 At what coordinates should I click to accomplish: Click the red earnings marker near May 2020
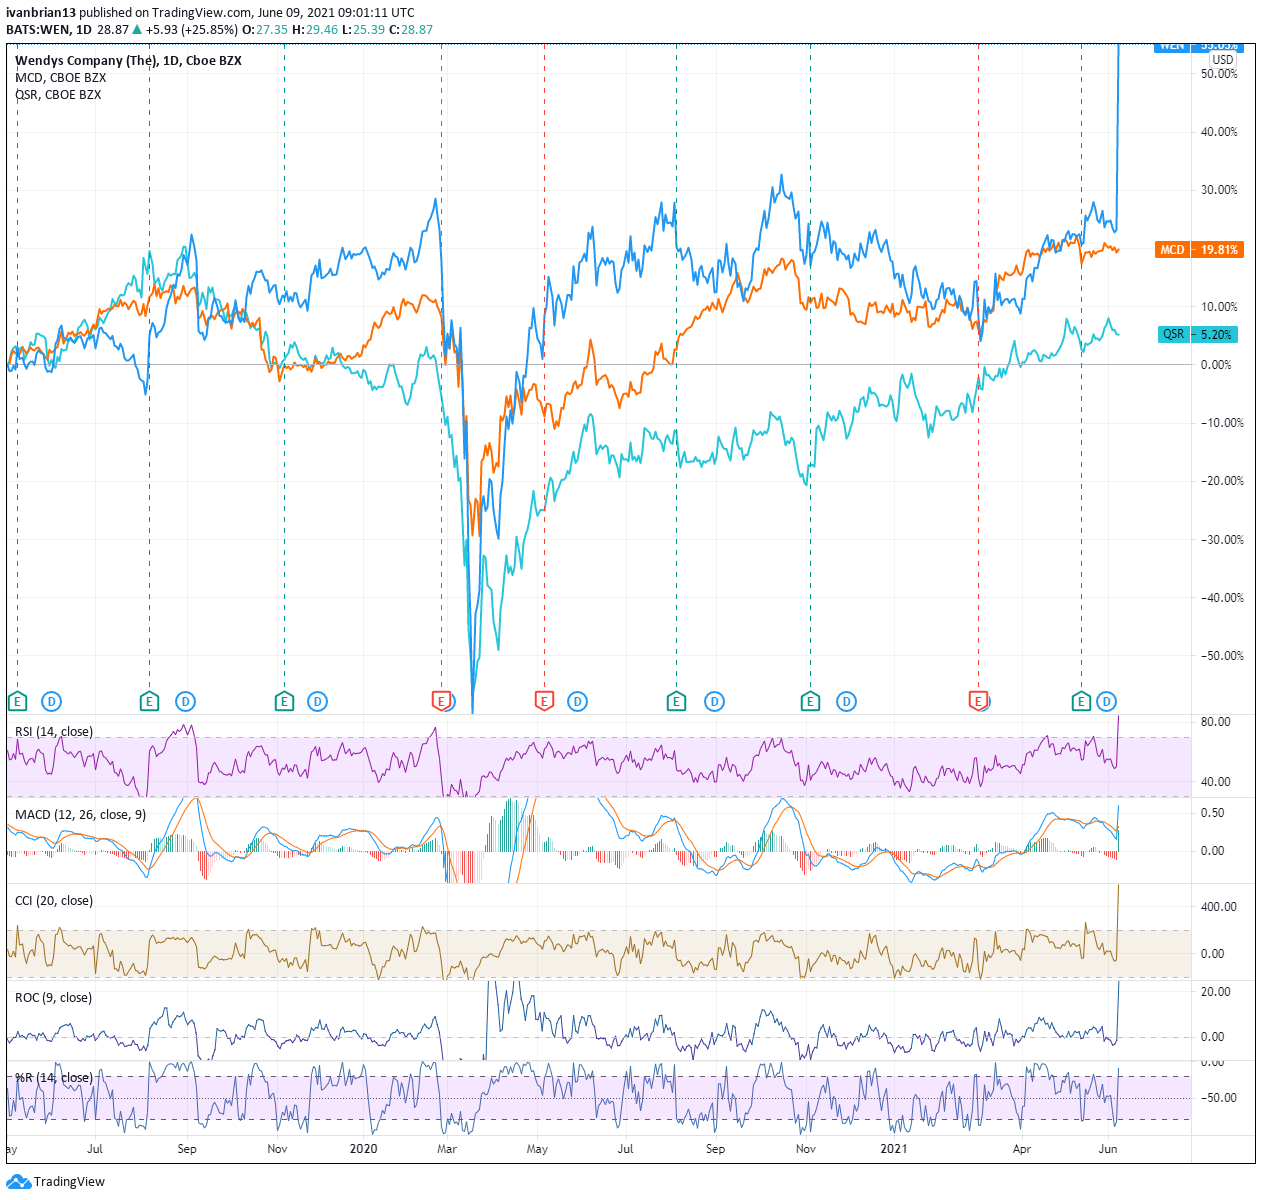tap(544, 700)
